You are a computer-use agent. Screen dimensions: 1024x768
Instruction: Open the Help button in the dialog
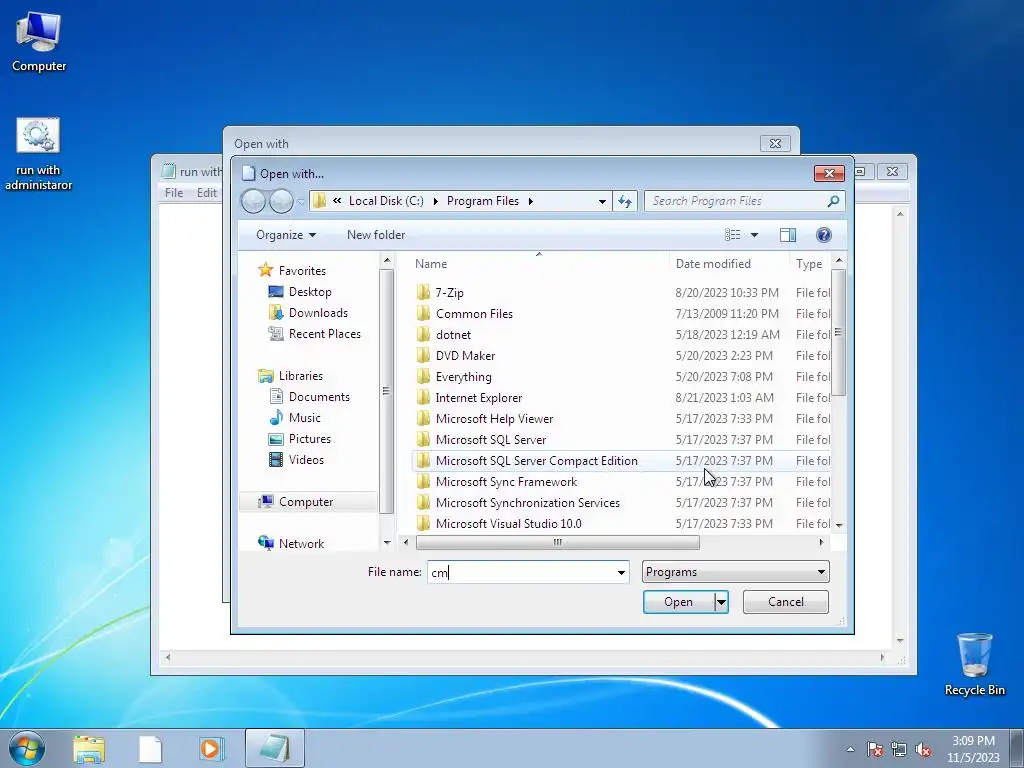tap(824, 234)
